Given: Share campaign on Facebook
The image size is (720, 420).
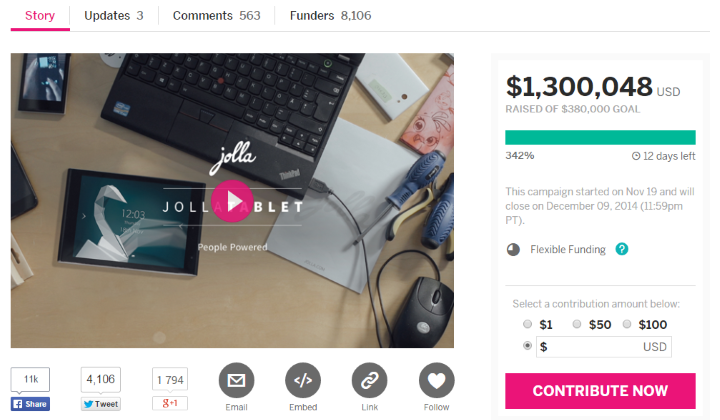Looking at the screenshot, I should pos(30,404).
